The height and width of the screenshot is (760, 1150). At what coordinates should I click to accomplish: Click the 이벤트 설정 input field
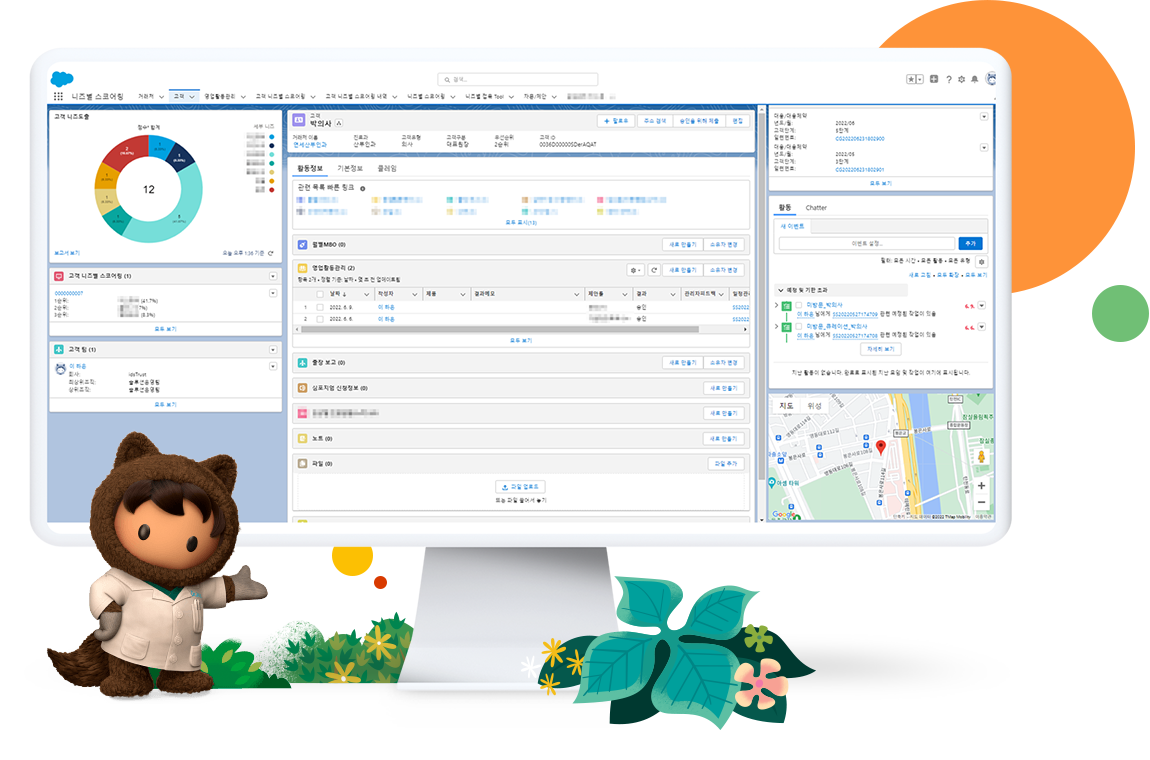click(867, 244)
